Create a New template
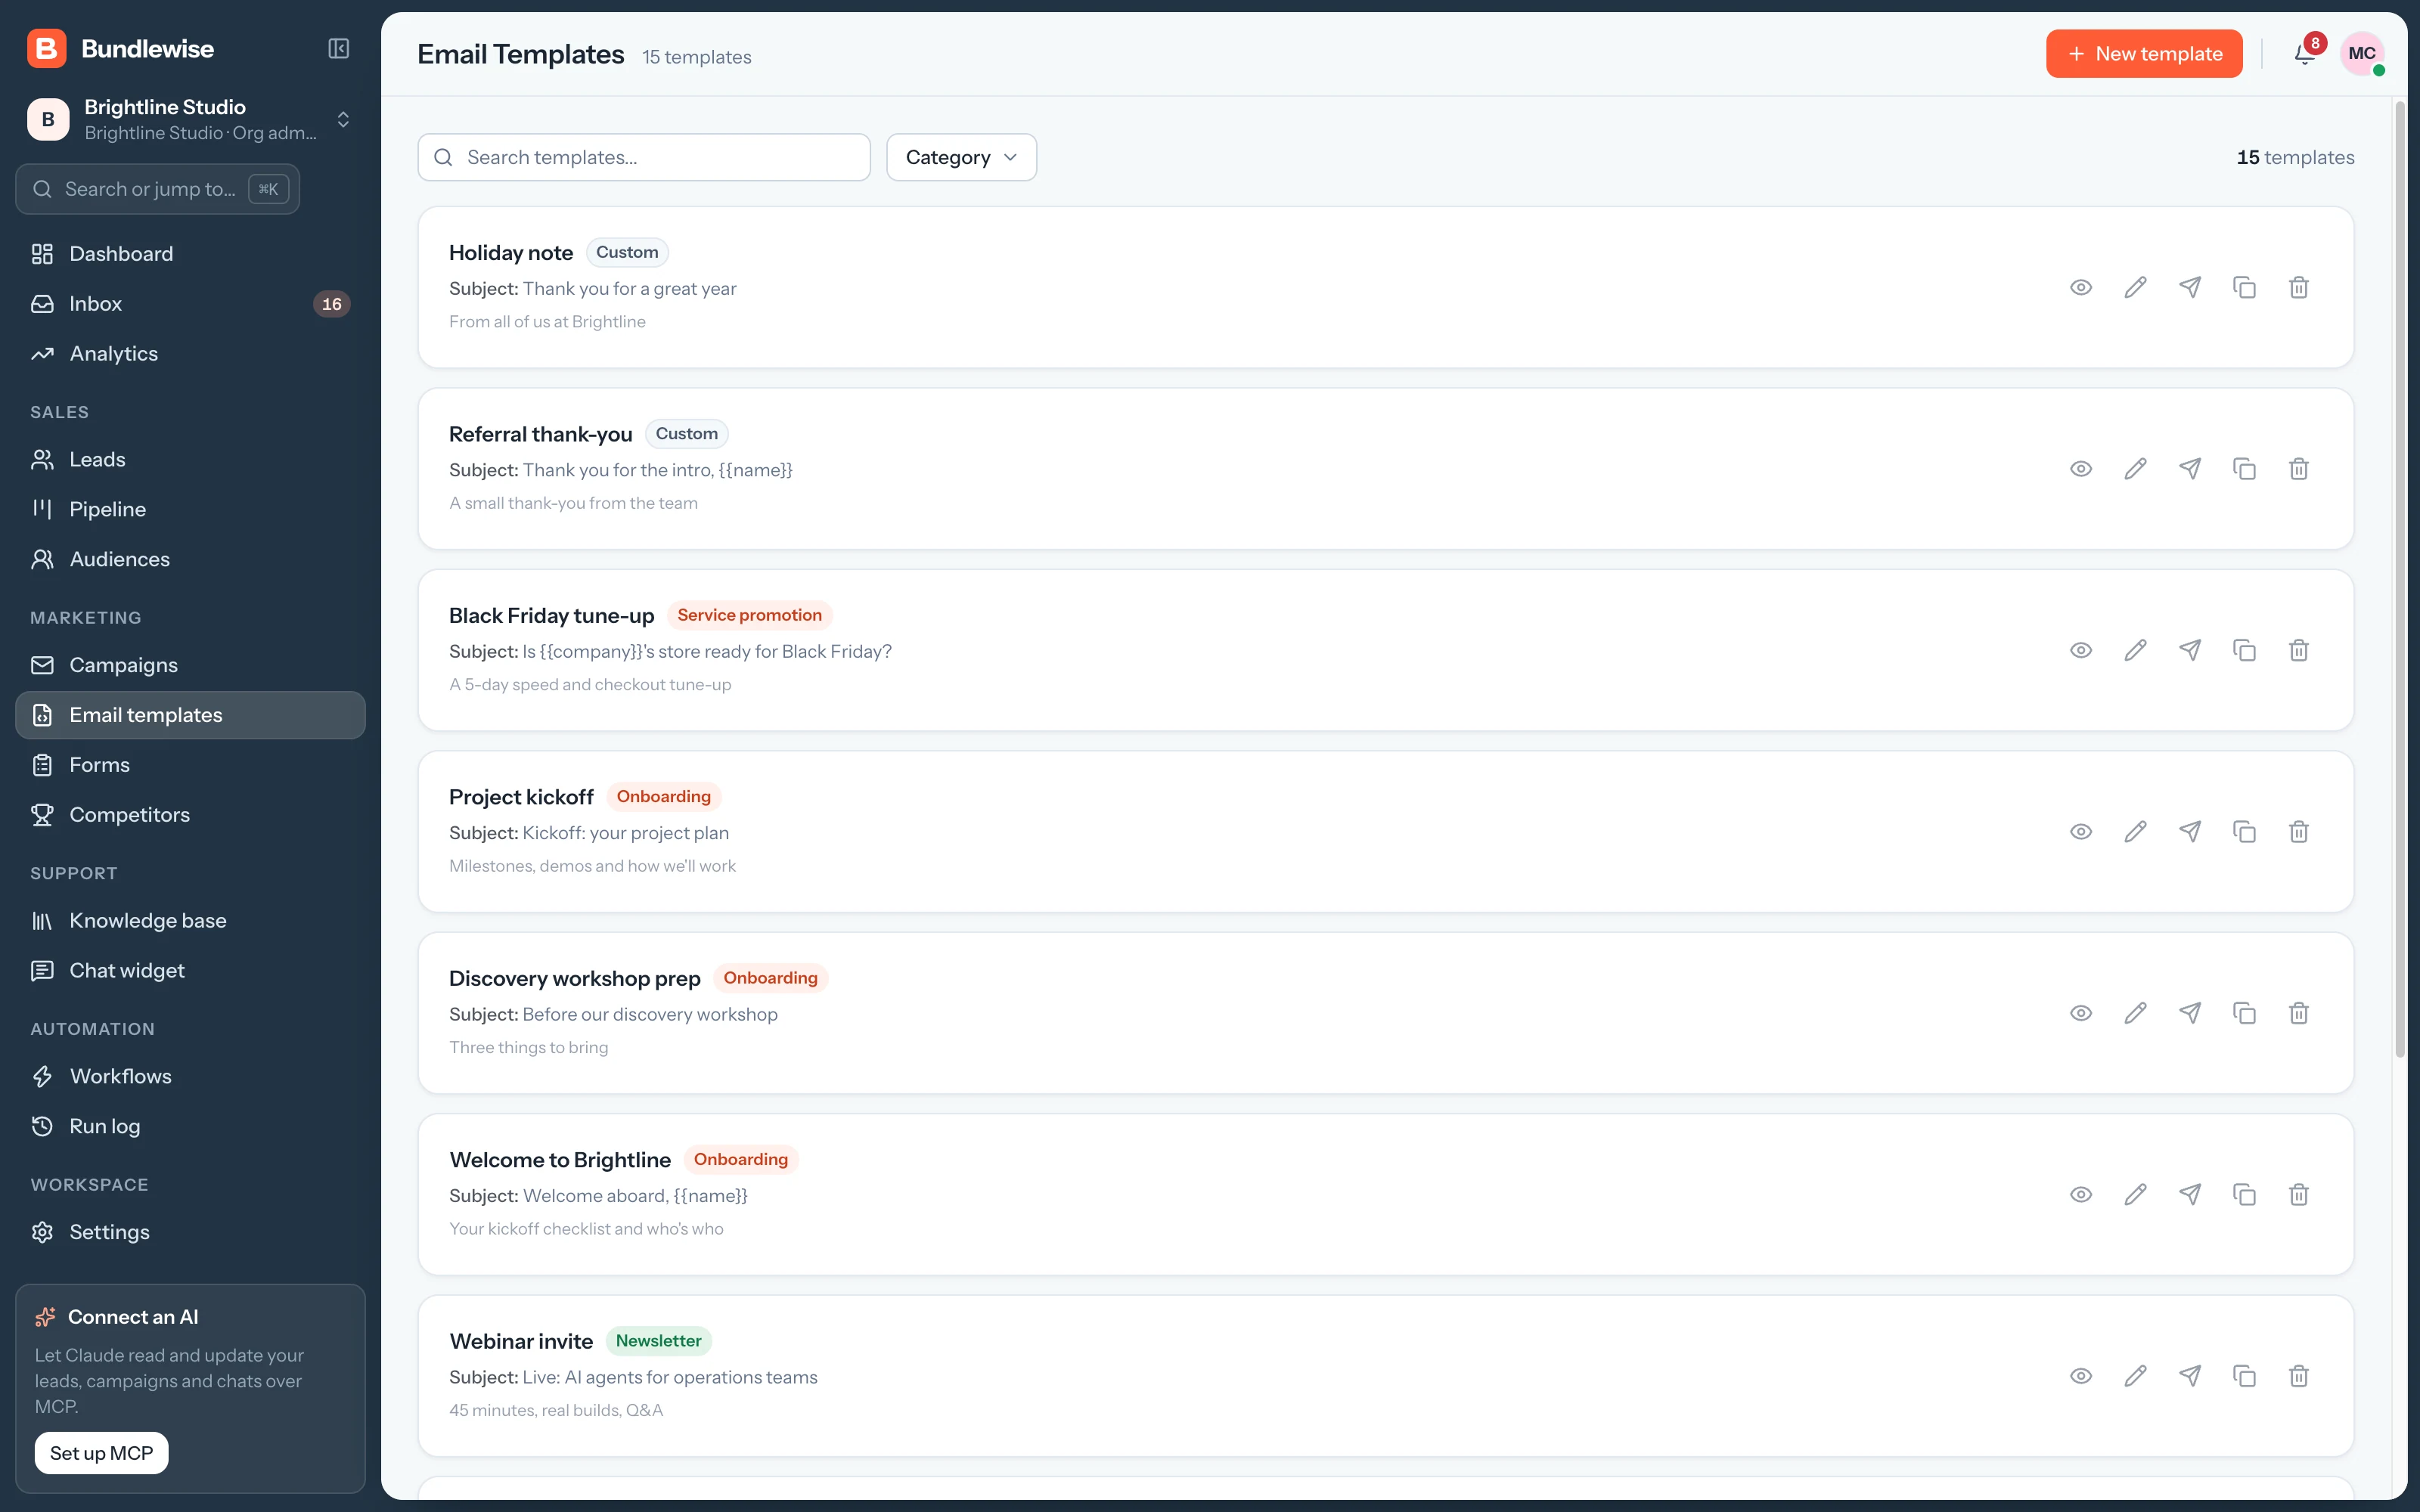Image resolution: width=2420 pixels, height=1512 pixels. (x=2144, y=54)
